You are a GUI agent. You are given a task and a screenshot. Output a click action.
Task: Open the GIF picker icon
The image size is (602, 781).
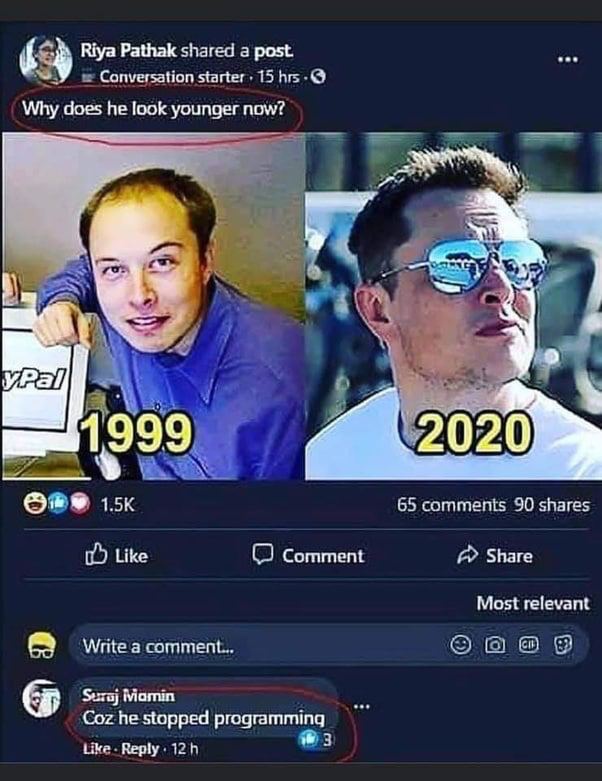pos(529,645)
